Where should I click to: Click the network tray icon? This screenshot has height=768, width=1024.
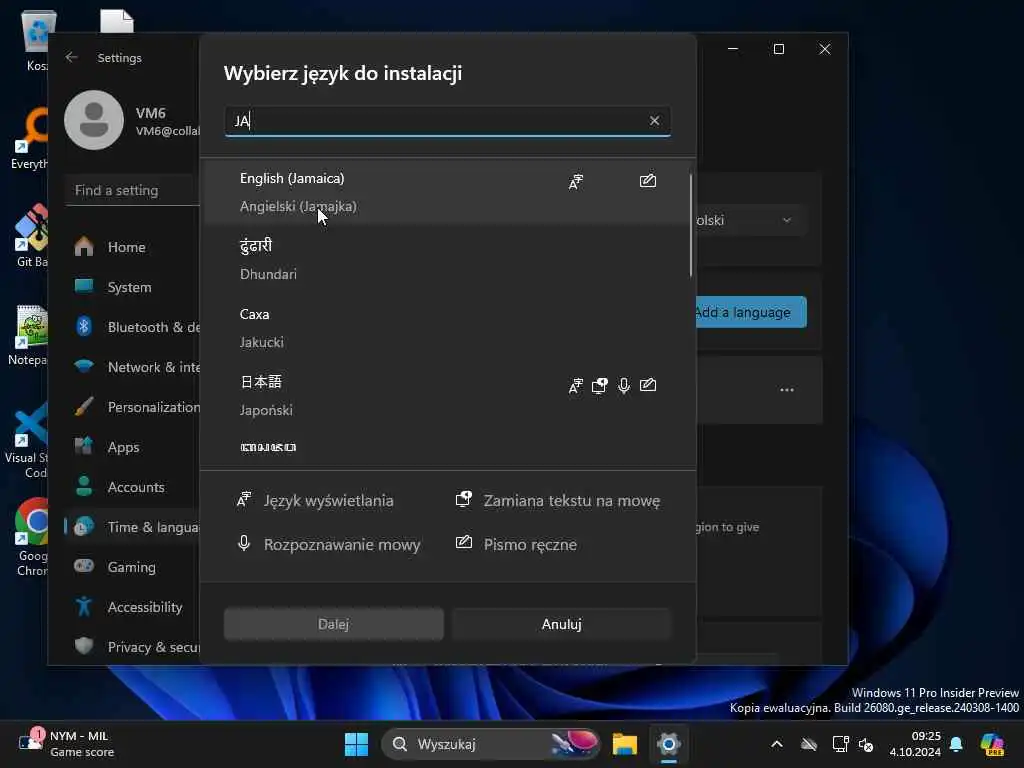(x=840, y=744)
